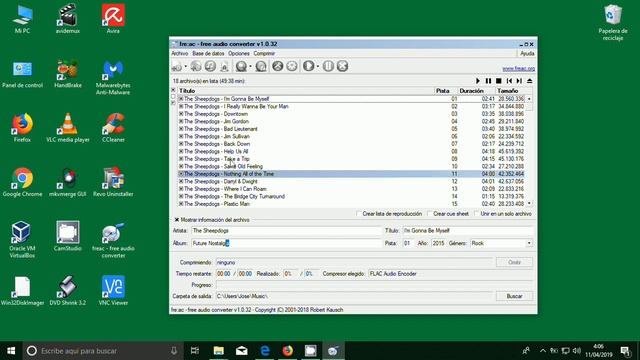Open Windows Start menu
Image resolution: width=640 pixels, height=360 pixels.
[x=11, y=351]
